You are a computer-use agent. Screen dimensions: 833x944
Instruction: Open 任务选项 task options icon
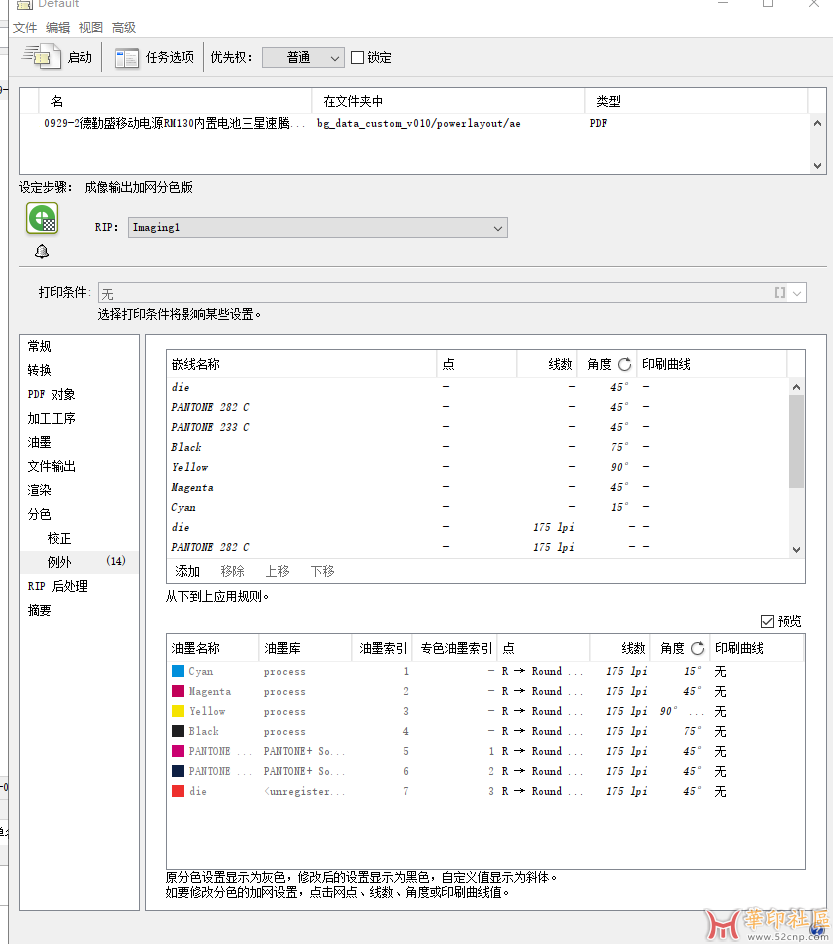(127, 58)
